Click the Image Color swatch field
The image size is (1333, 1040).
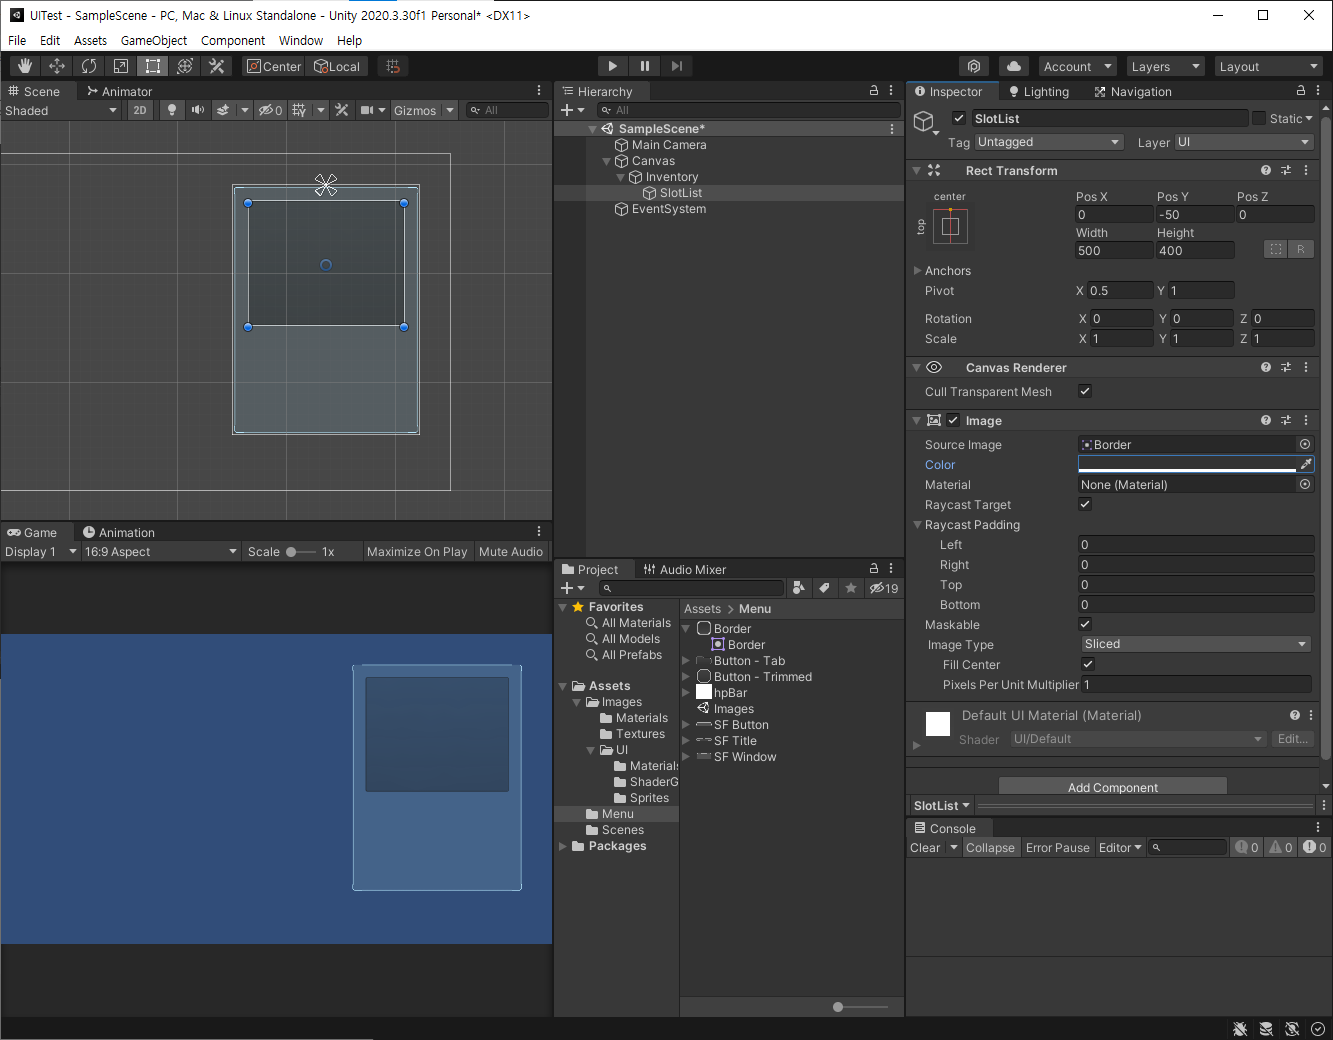[1187, 464]
